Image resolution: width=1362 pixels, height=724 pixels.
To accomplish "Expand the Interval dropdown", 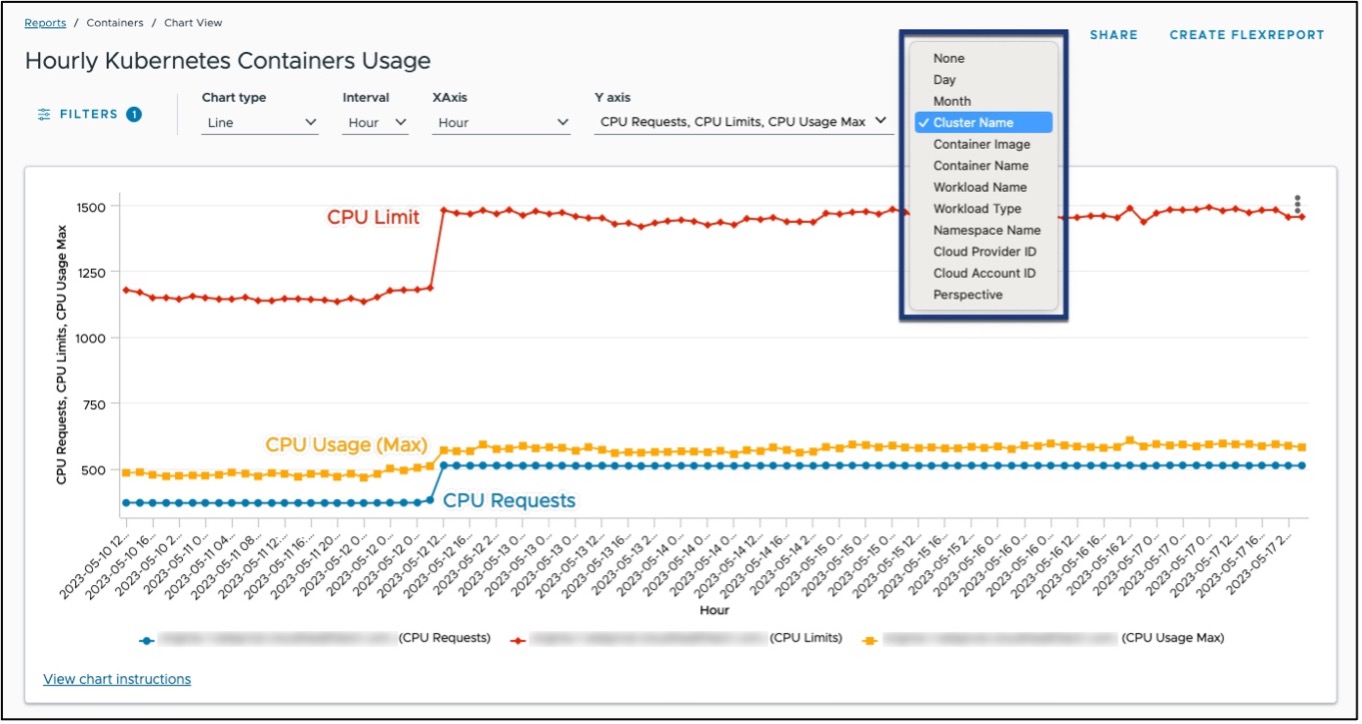I will (x=374, y=122).
